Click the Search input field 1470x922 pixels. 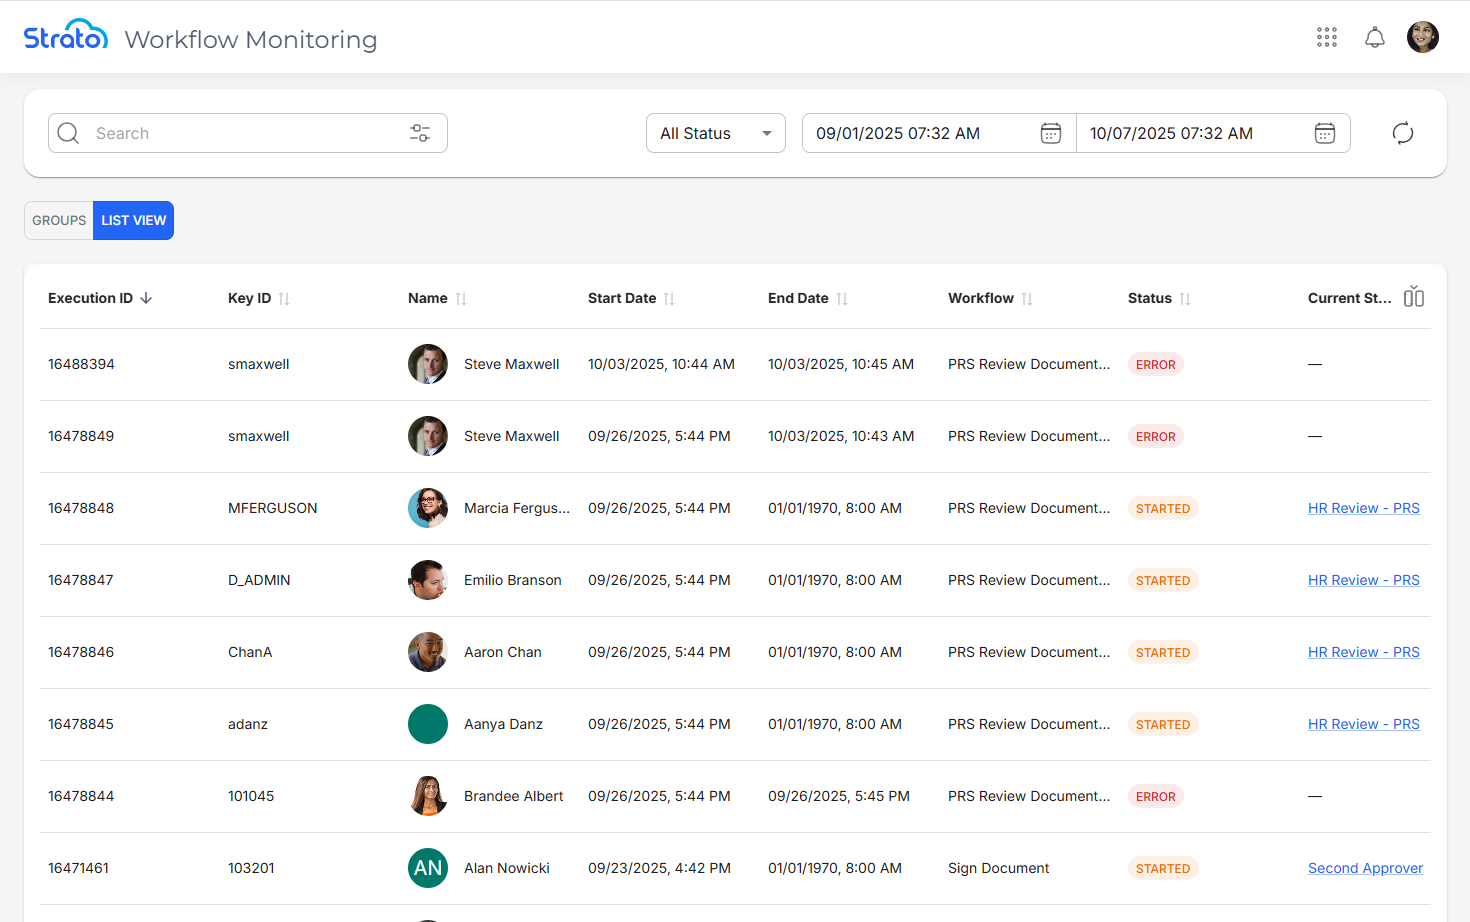(240, 133)
